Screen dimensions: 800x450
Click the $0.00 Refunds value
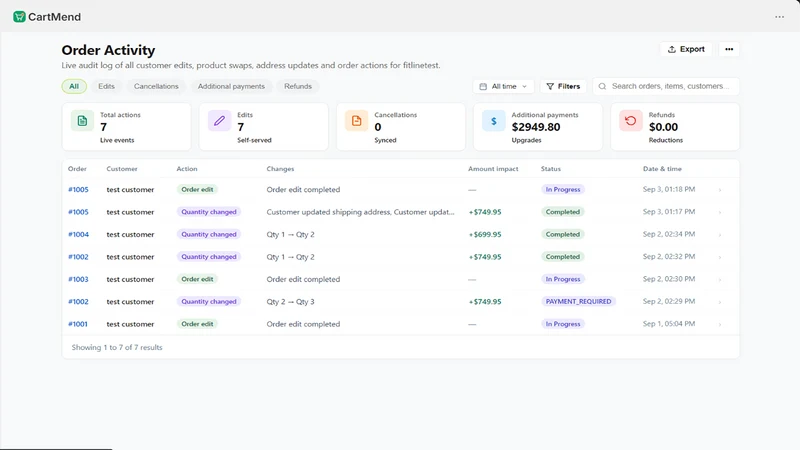(x=663, y=127)
